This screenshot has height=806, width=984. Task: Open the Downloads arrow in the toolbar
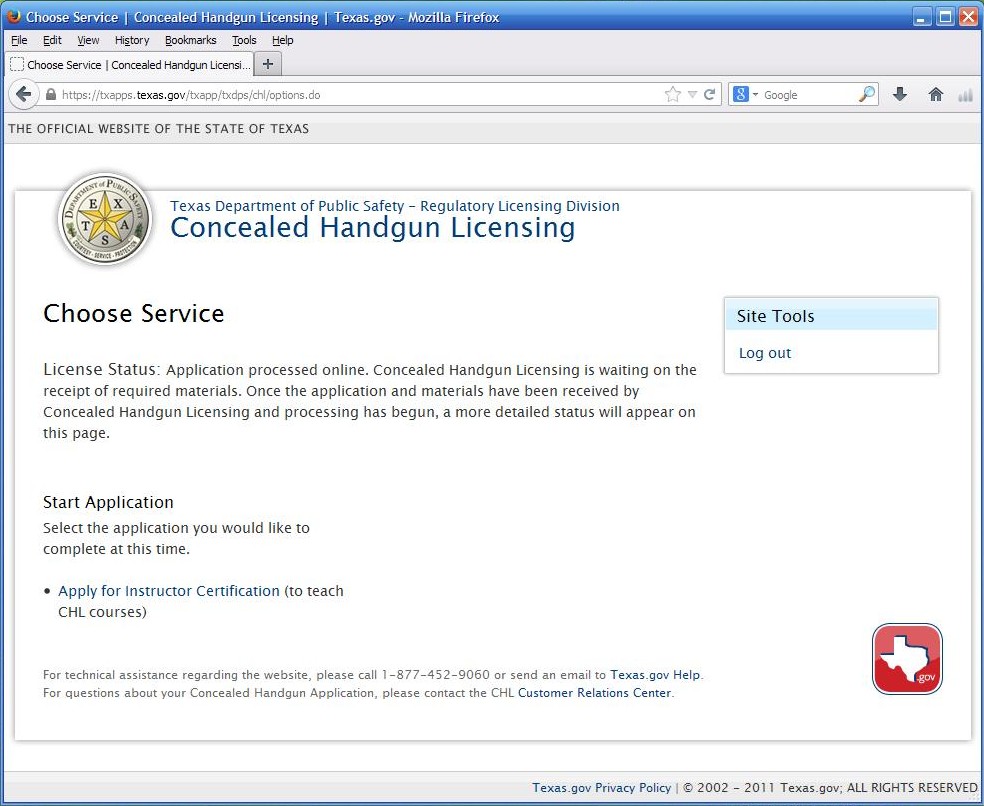pyautogui.click(x=899, y=94)
